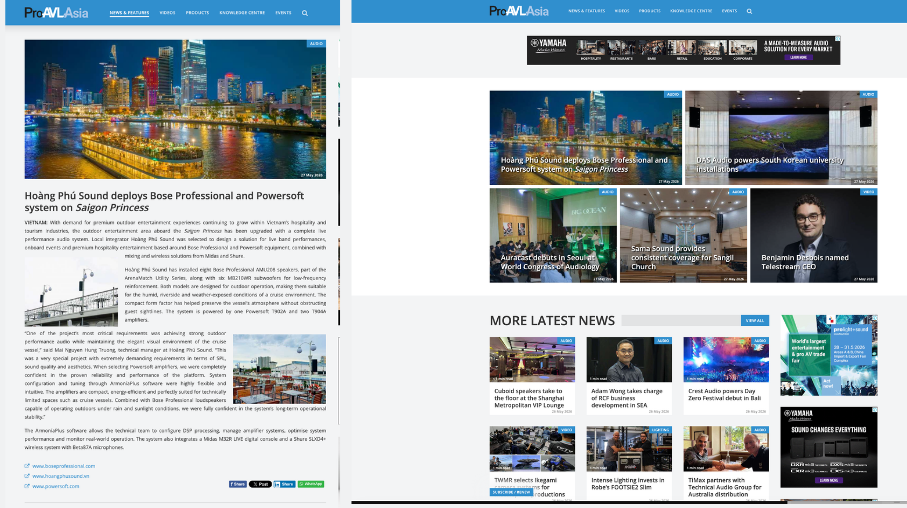Click the search icon in the left page header

pyautogui.click(x=305, y=13)
